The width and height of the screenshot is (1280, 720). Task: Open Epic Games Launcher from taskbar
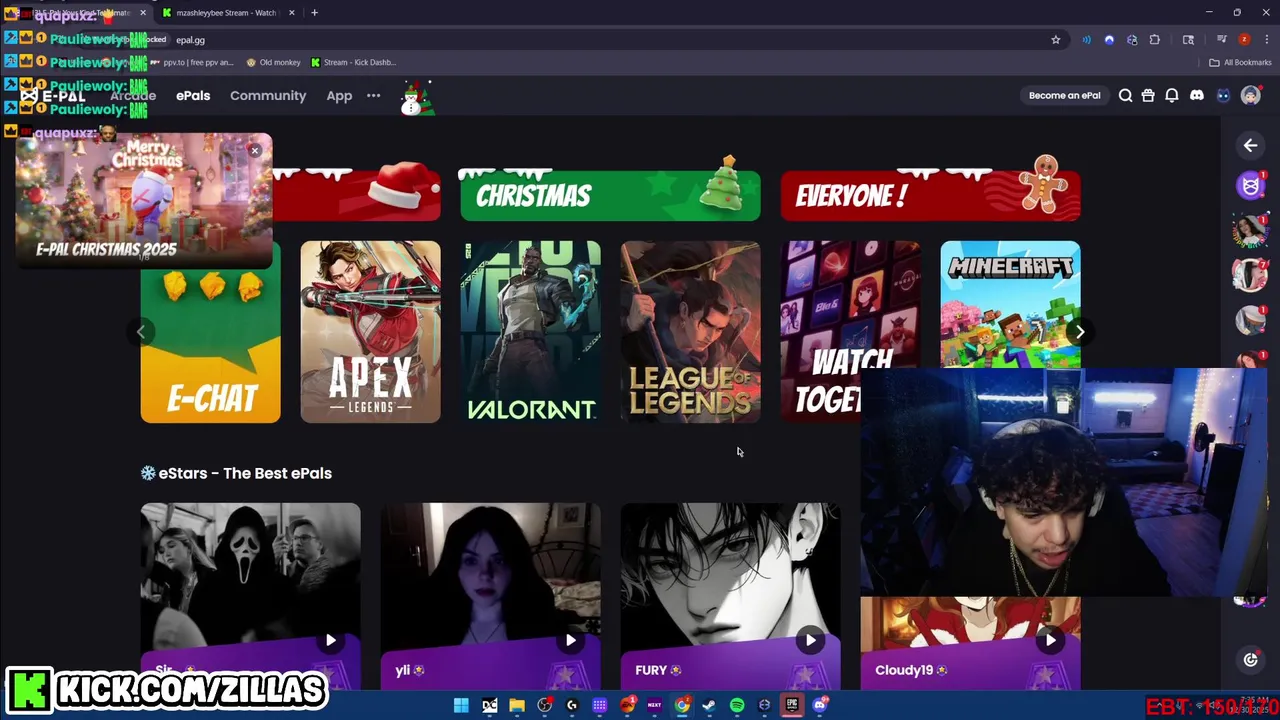tap(792, 705)
